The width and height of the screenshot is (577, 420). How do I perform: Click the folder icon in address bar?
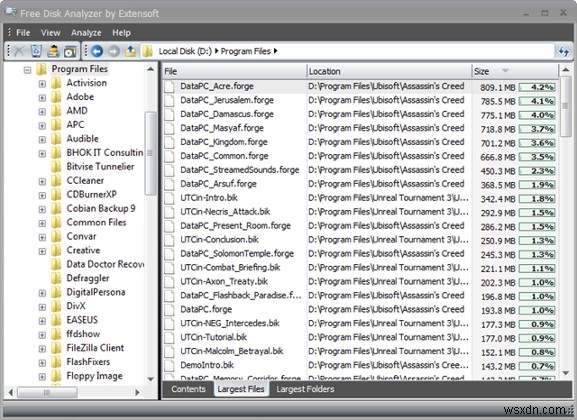[148, 51]
